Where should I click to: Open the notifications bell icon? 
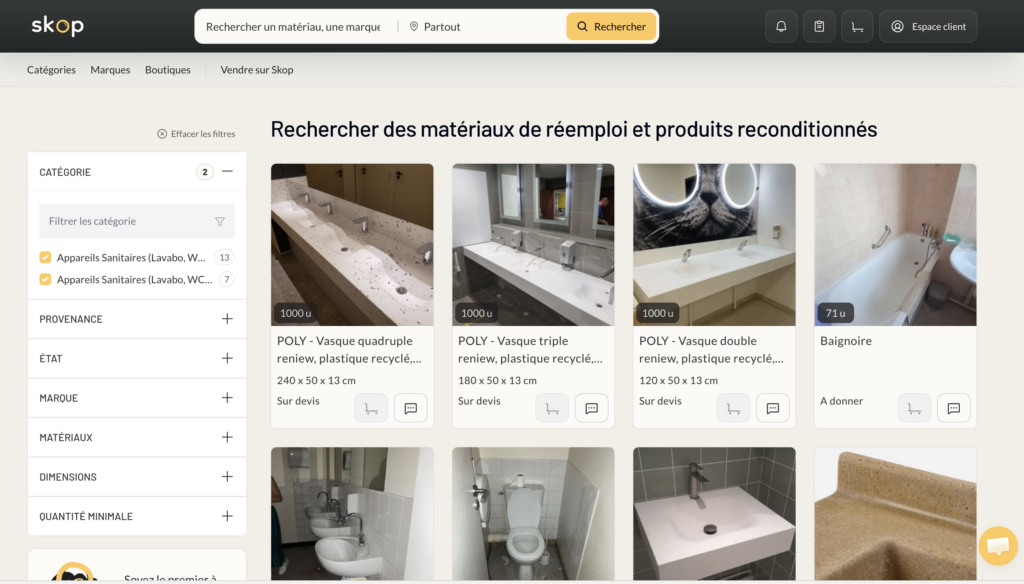pos(781,26)
